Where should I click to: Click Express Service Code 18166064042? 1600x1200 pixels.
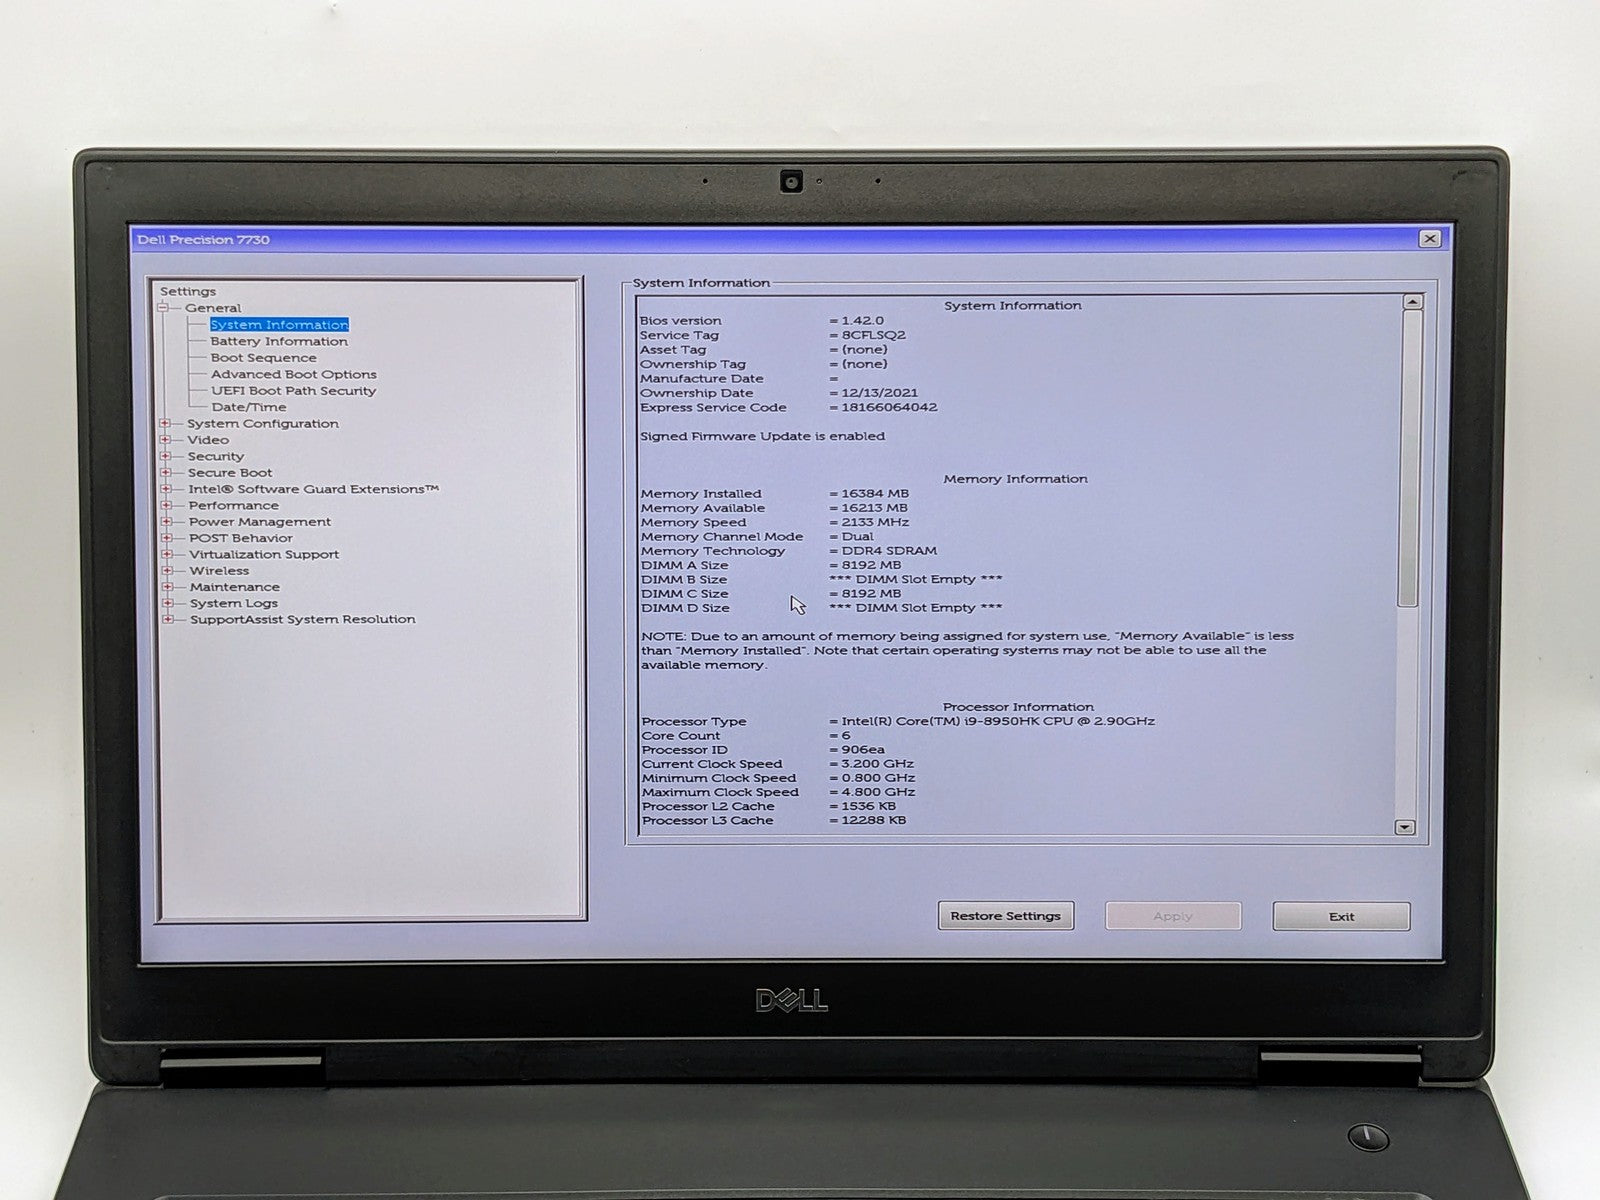[x=889, y=408]
